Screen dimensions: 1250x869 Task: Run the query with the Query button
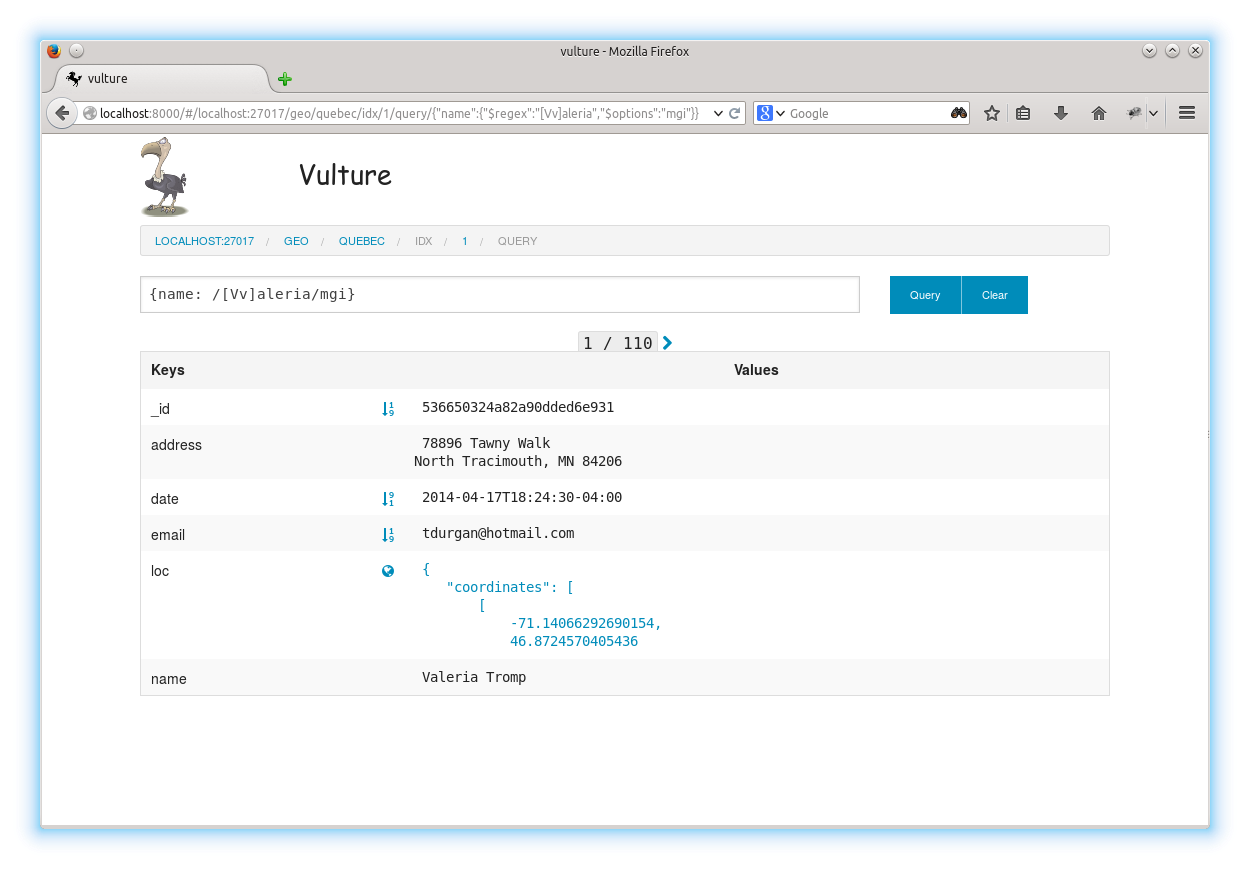click(x=925, y=295)
